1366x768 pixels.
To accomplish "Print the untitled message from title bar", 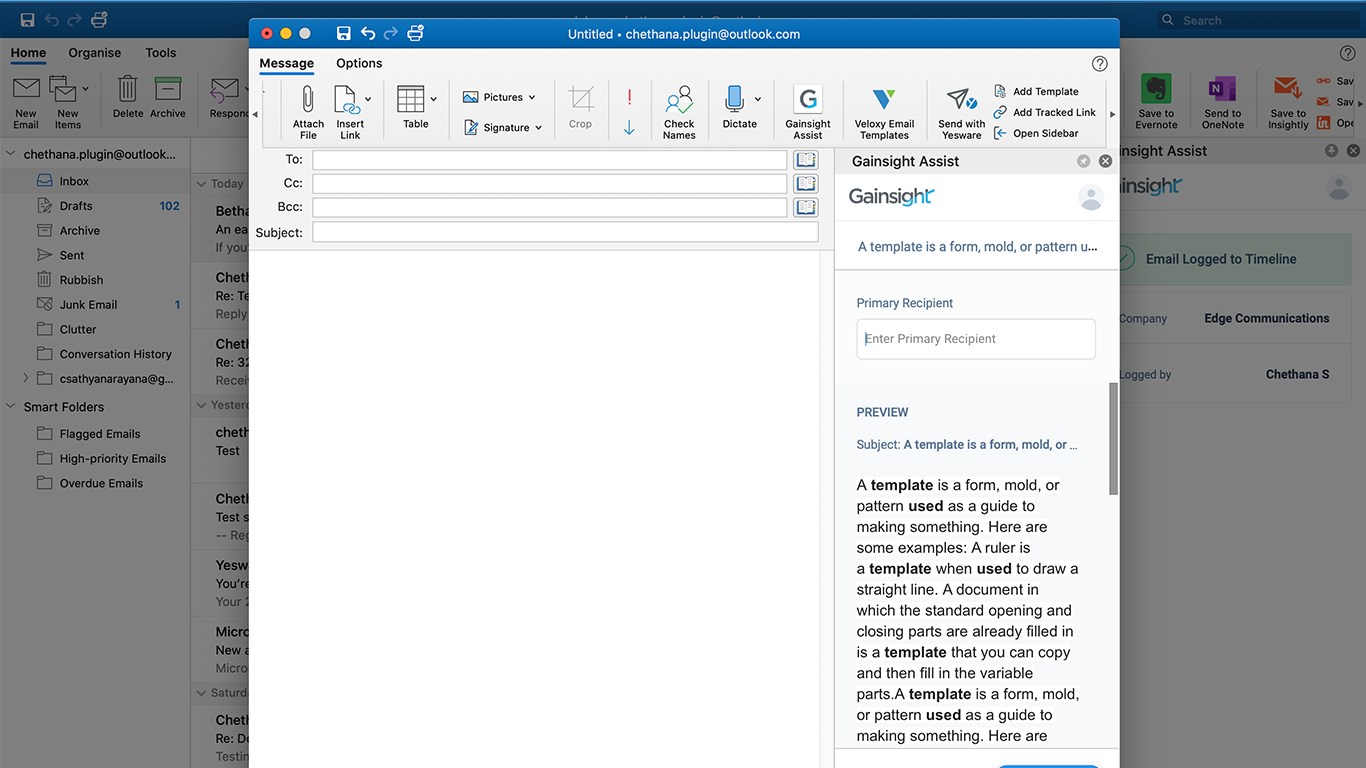I will point(416,34).
